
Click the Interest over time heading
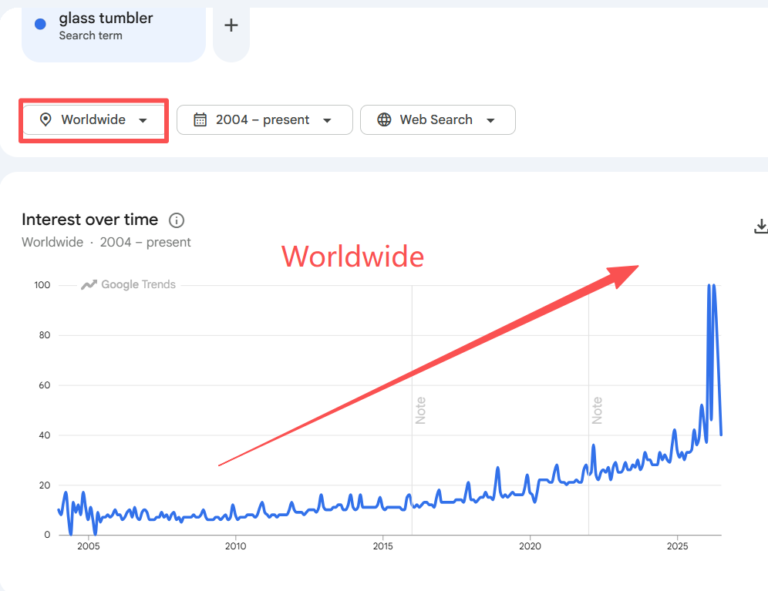[x=90, y=219]
